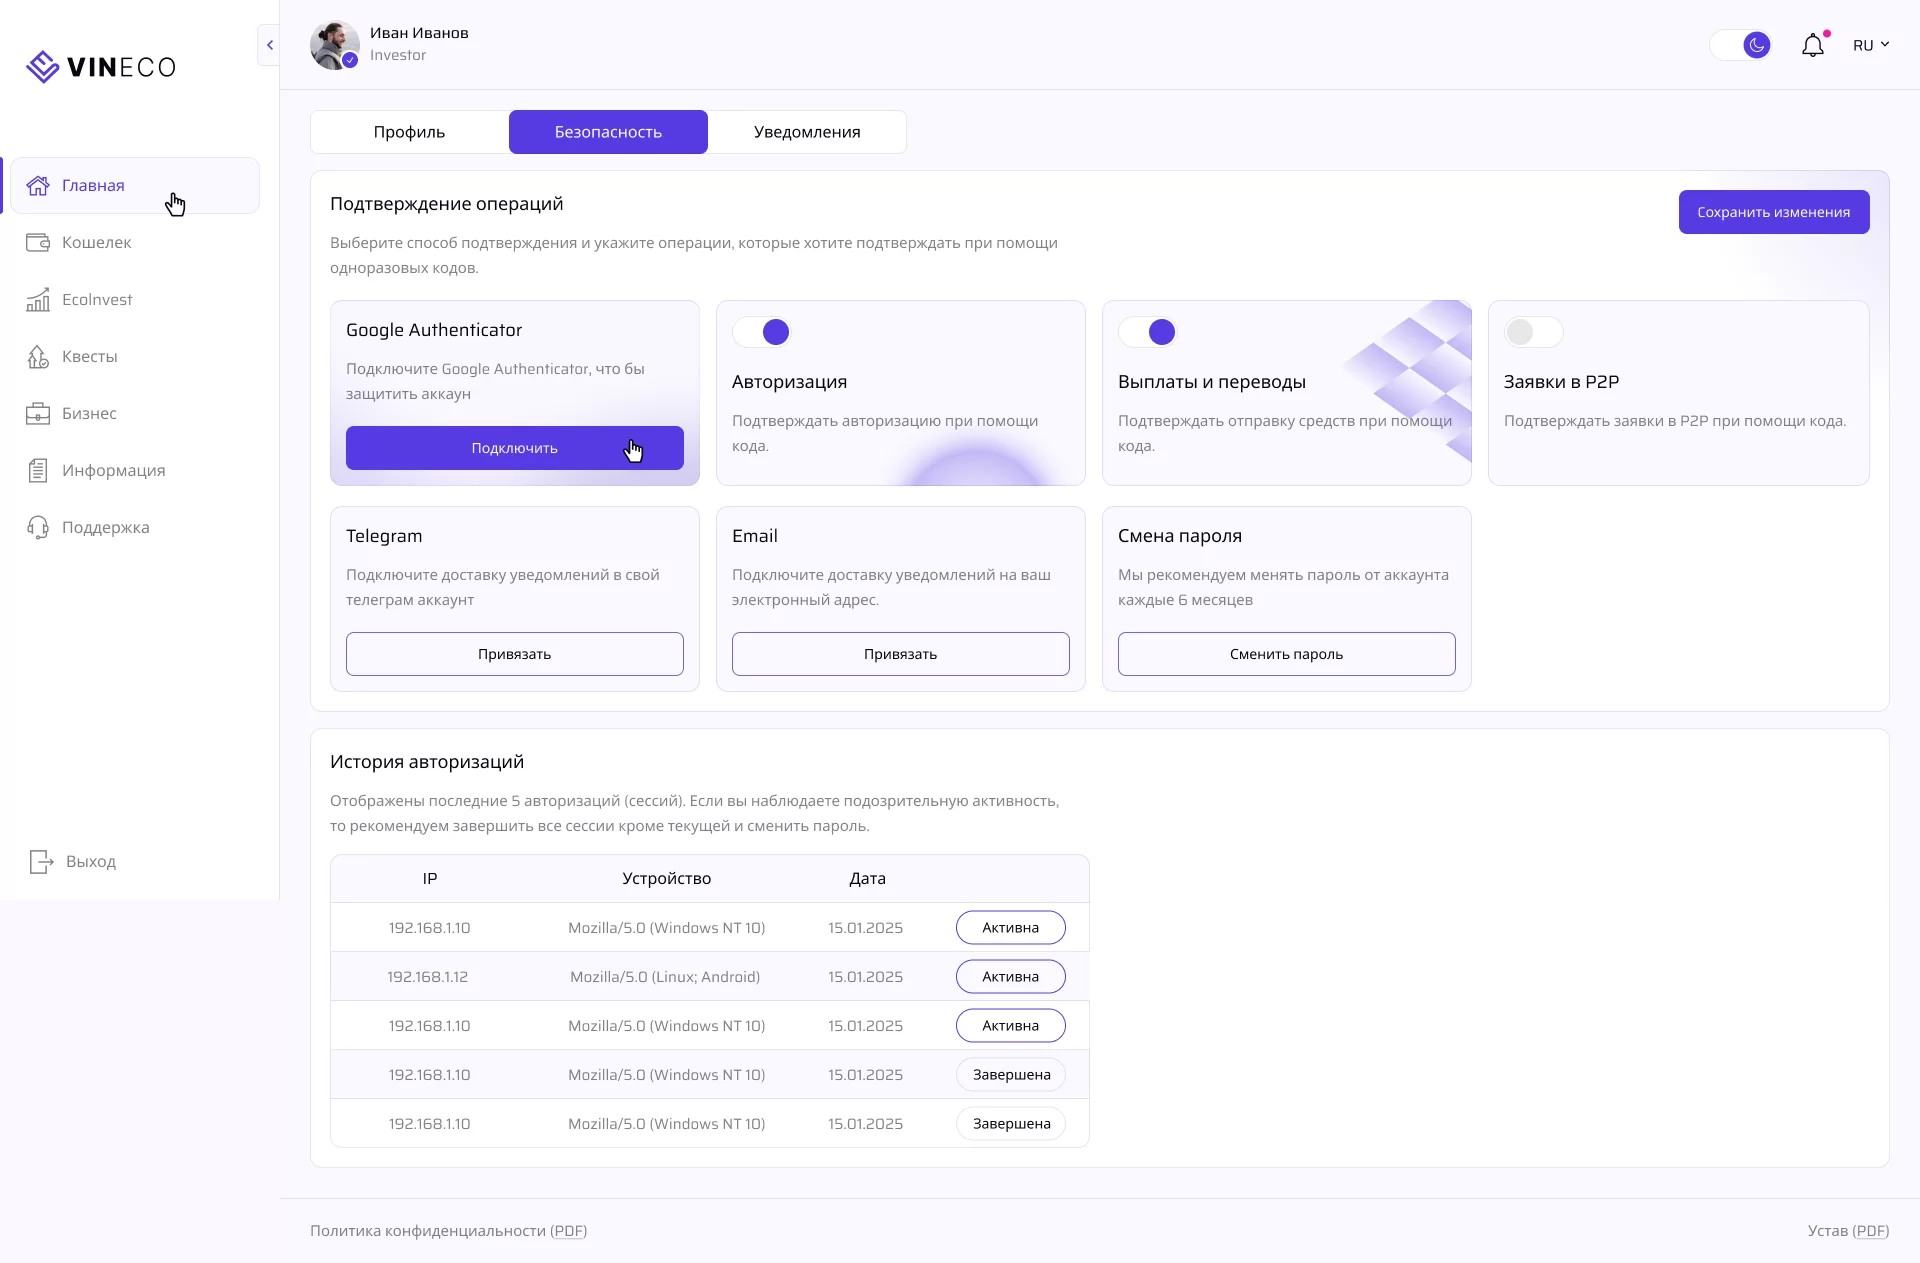Switch to the Уведомления tab
This screenshot has height=1263, width=1920.
806,132
